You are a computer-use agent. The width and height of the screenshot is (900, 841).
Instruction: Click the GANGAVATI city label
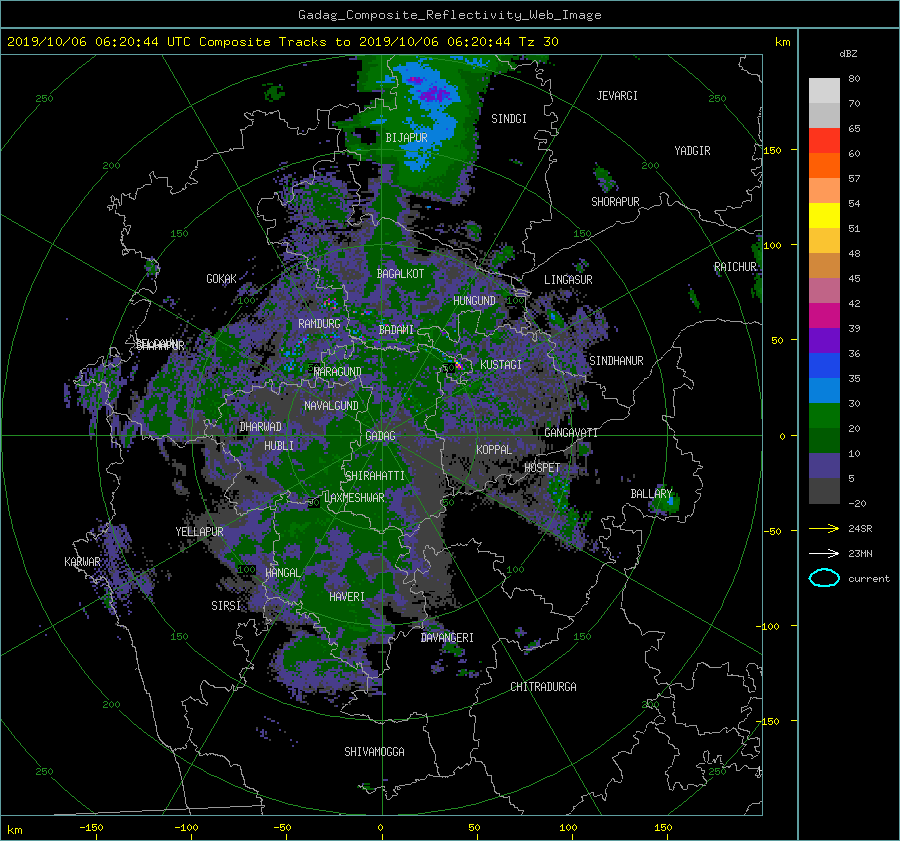[571, 433]
